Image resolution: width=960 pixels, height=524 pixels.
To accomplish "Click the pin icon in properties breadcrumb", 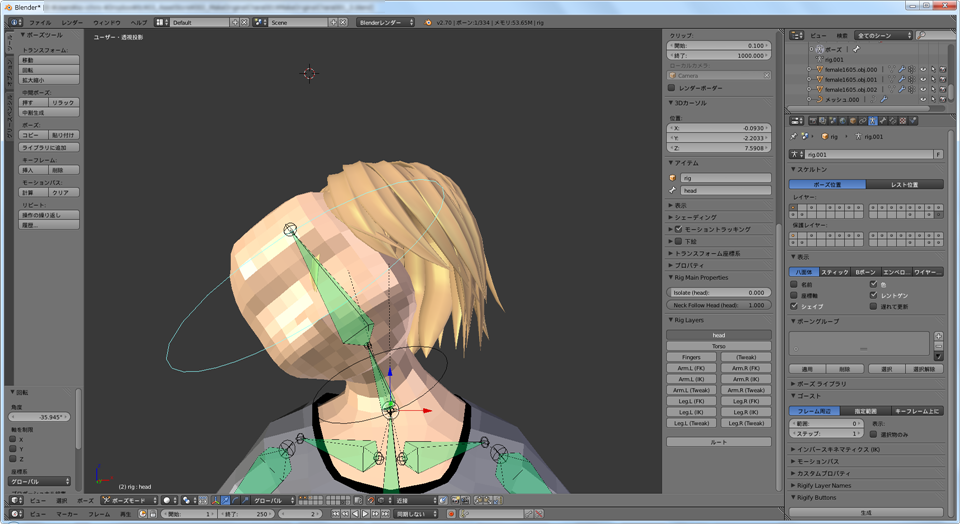I will 793,136.
